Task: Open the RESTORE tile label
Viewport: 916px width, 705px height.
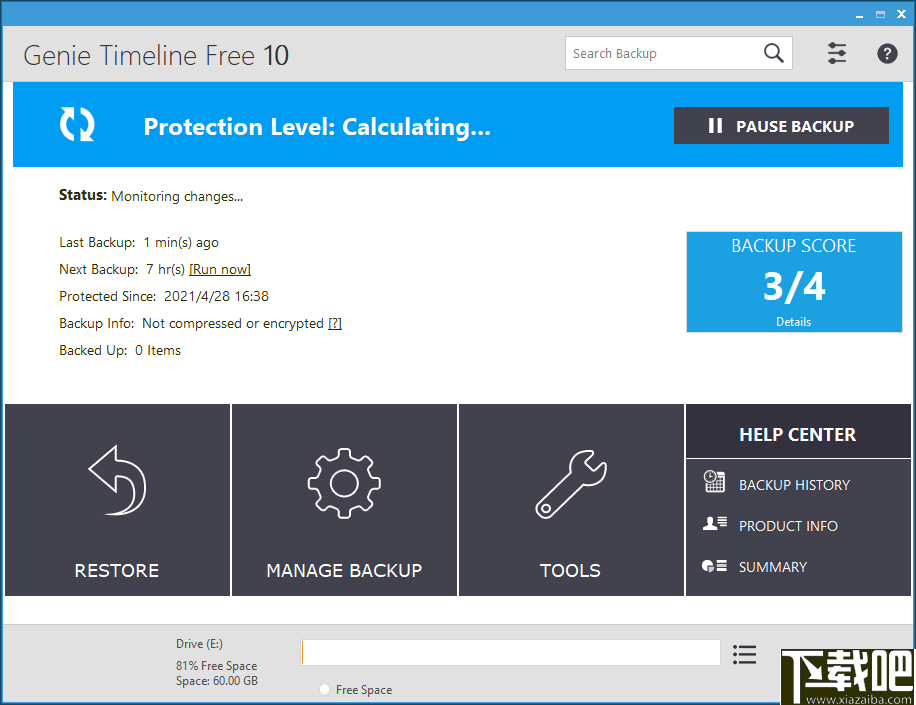Action: click(117, 571)
